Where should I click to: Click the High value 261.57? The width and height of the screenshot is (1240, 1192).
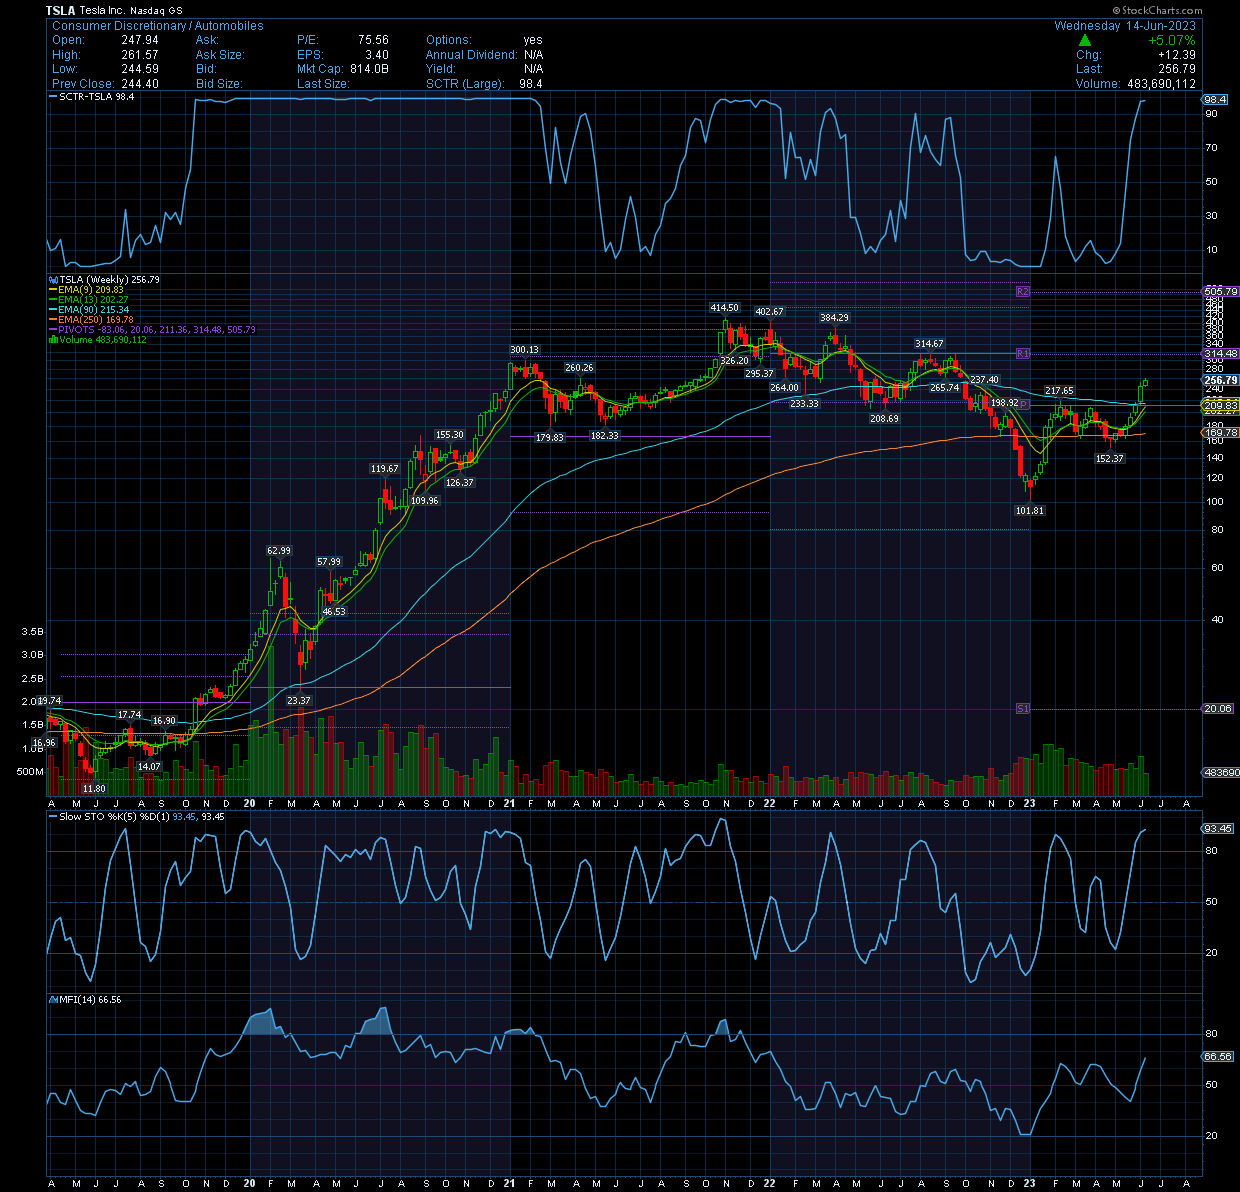139,55
